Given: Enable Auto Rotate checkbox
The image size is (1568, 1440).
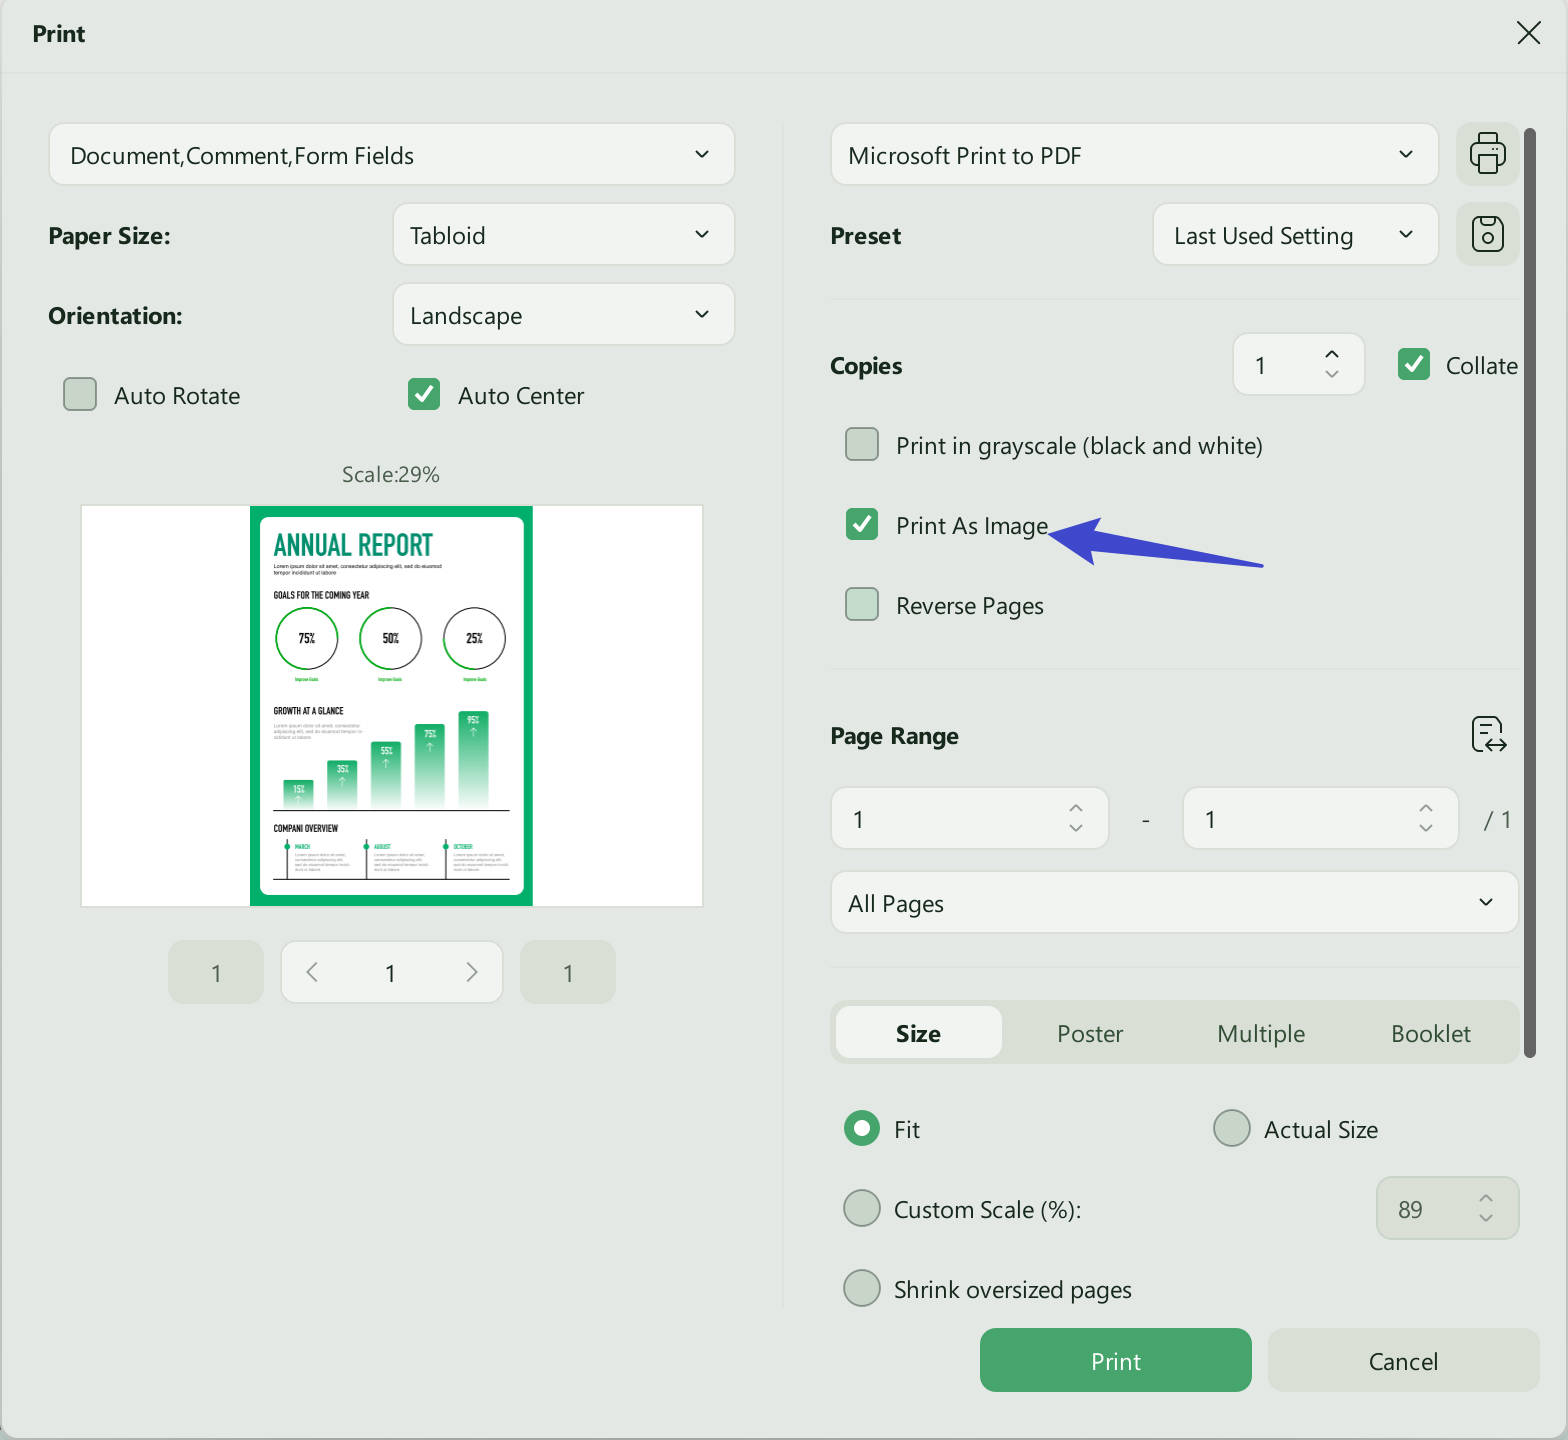Looking at the screenshot, I should click(x=80, y=394).
